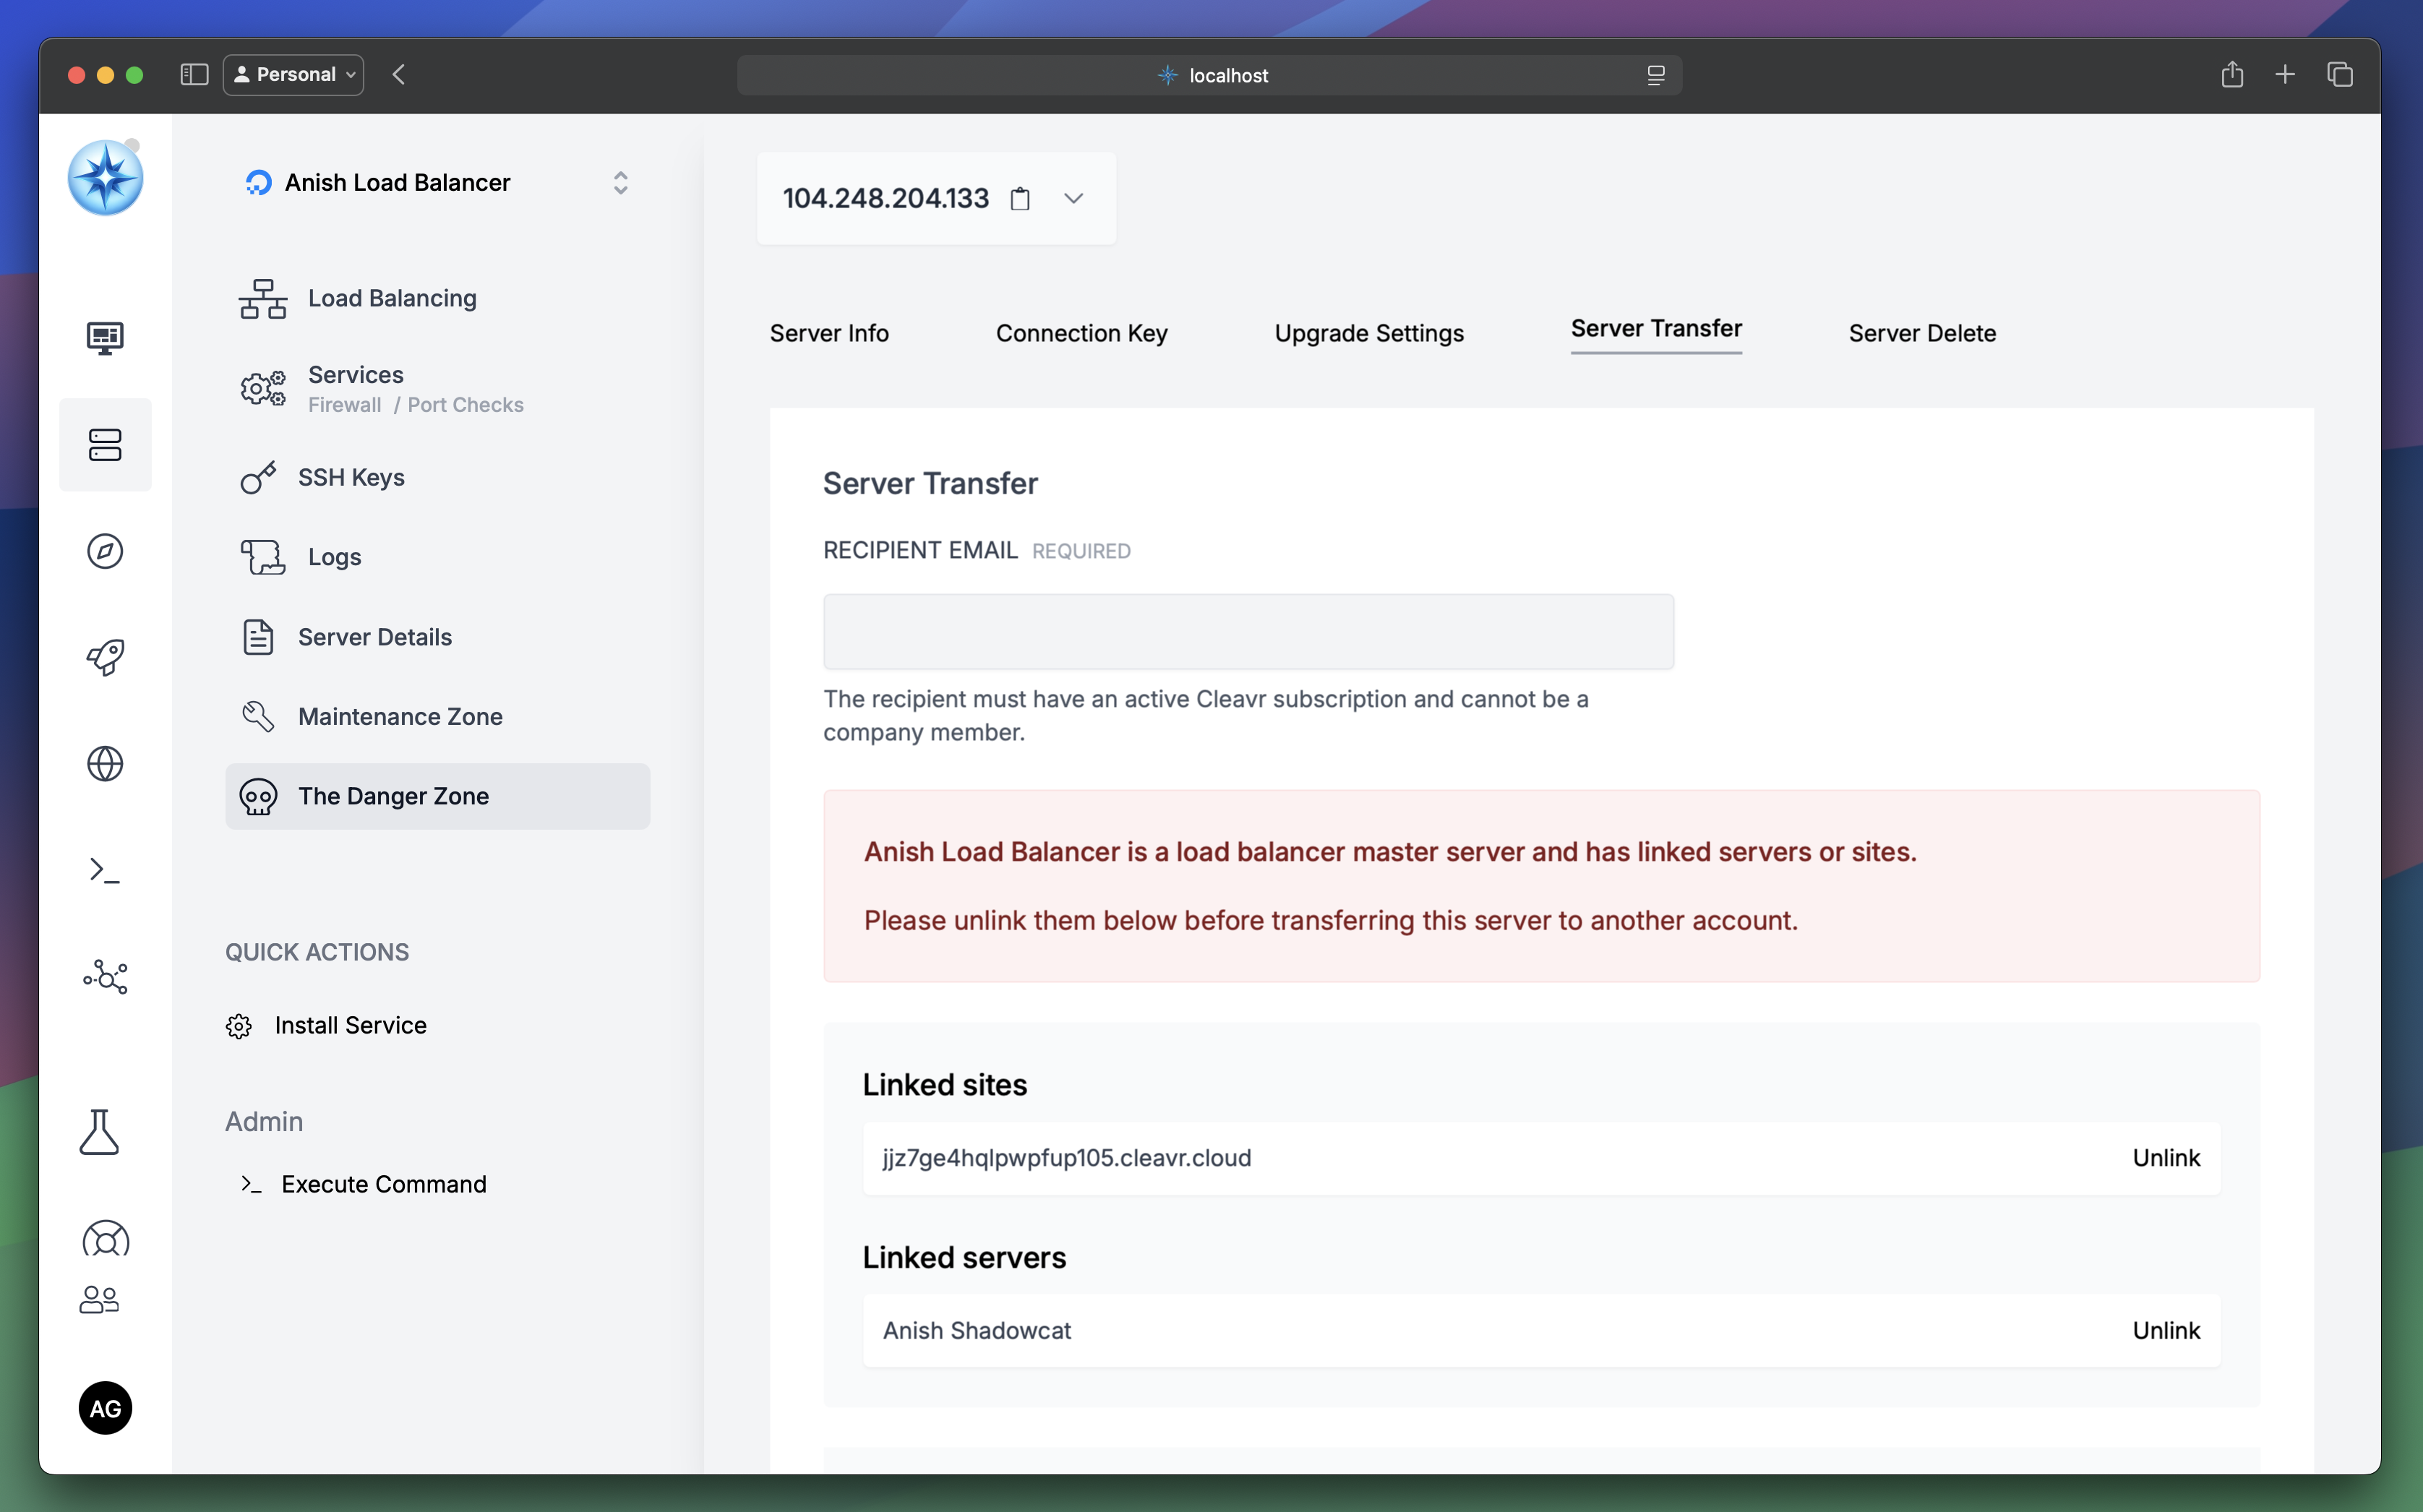The width and height of the screenshot is (2423, 1512).
Task: Expand the IP address dropdown chevron
Action: 1074,198
